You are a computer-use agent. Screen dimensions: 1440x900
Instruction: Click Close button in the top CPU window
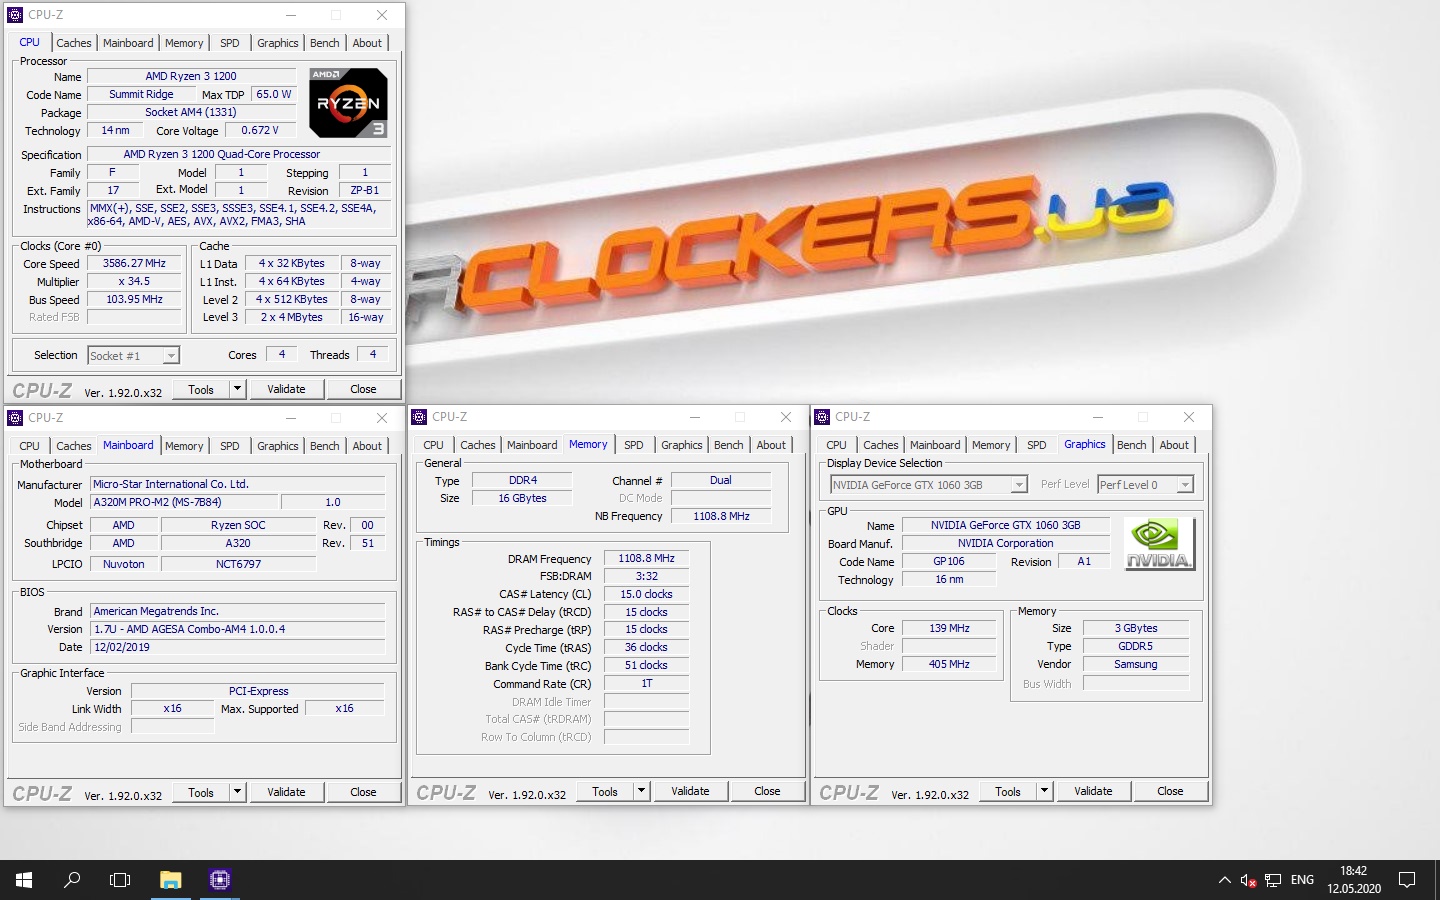[x=363, y=389]
